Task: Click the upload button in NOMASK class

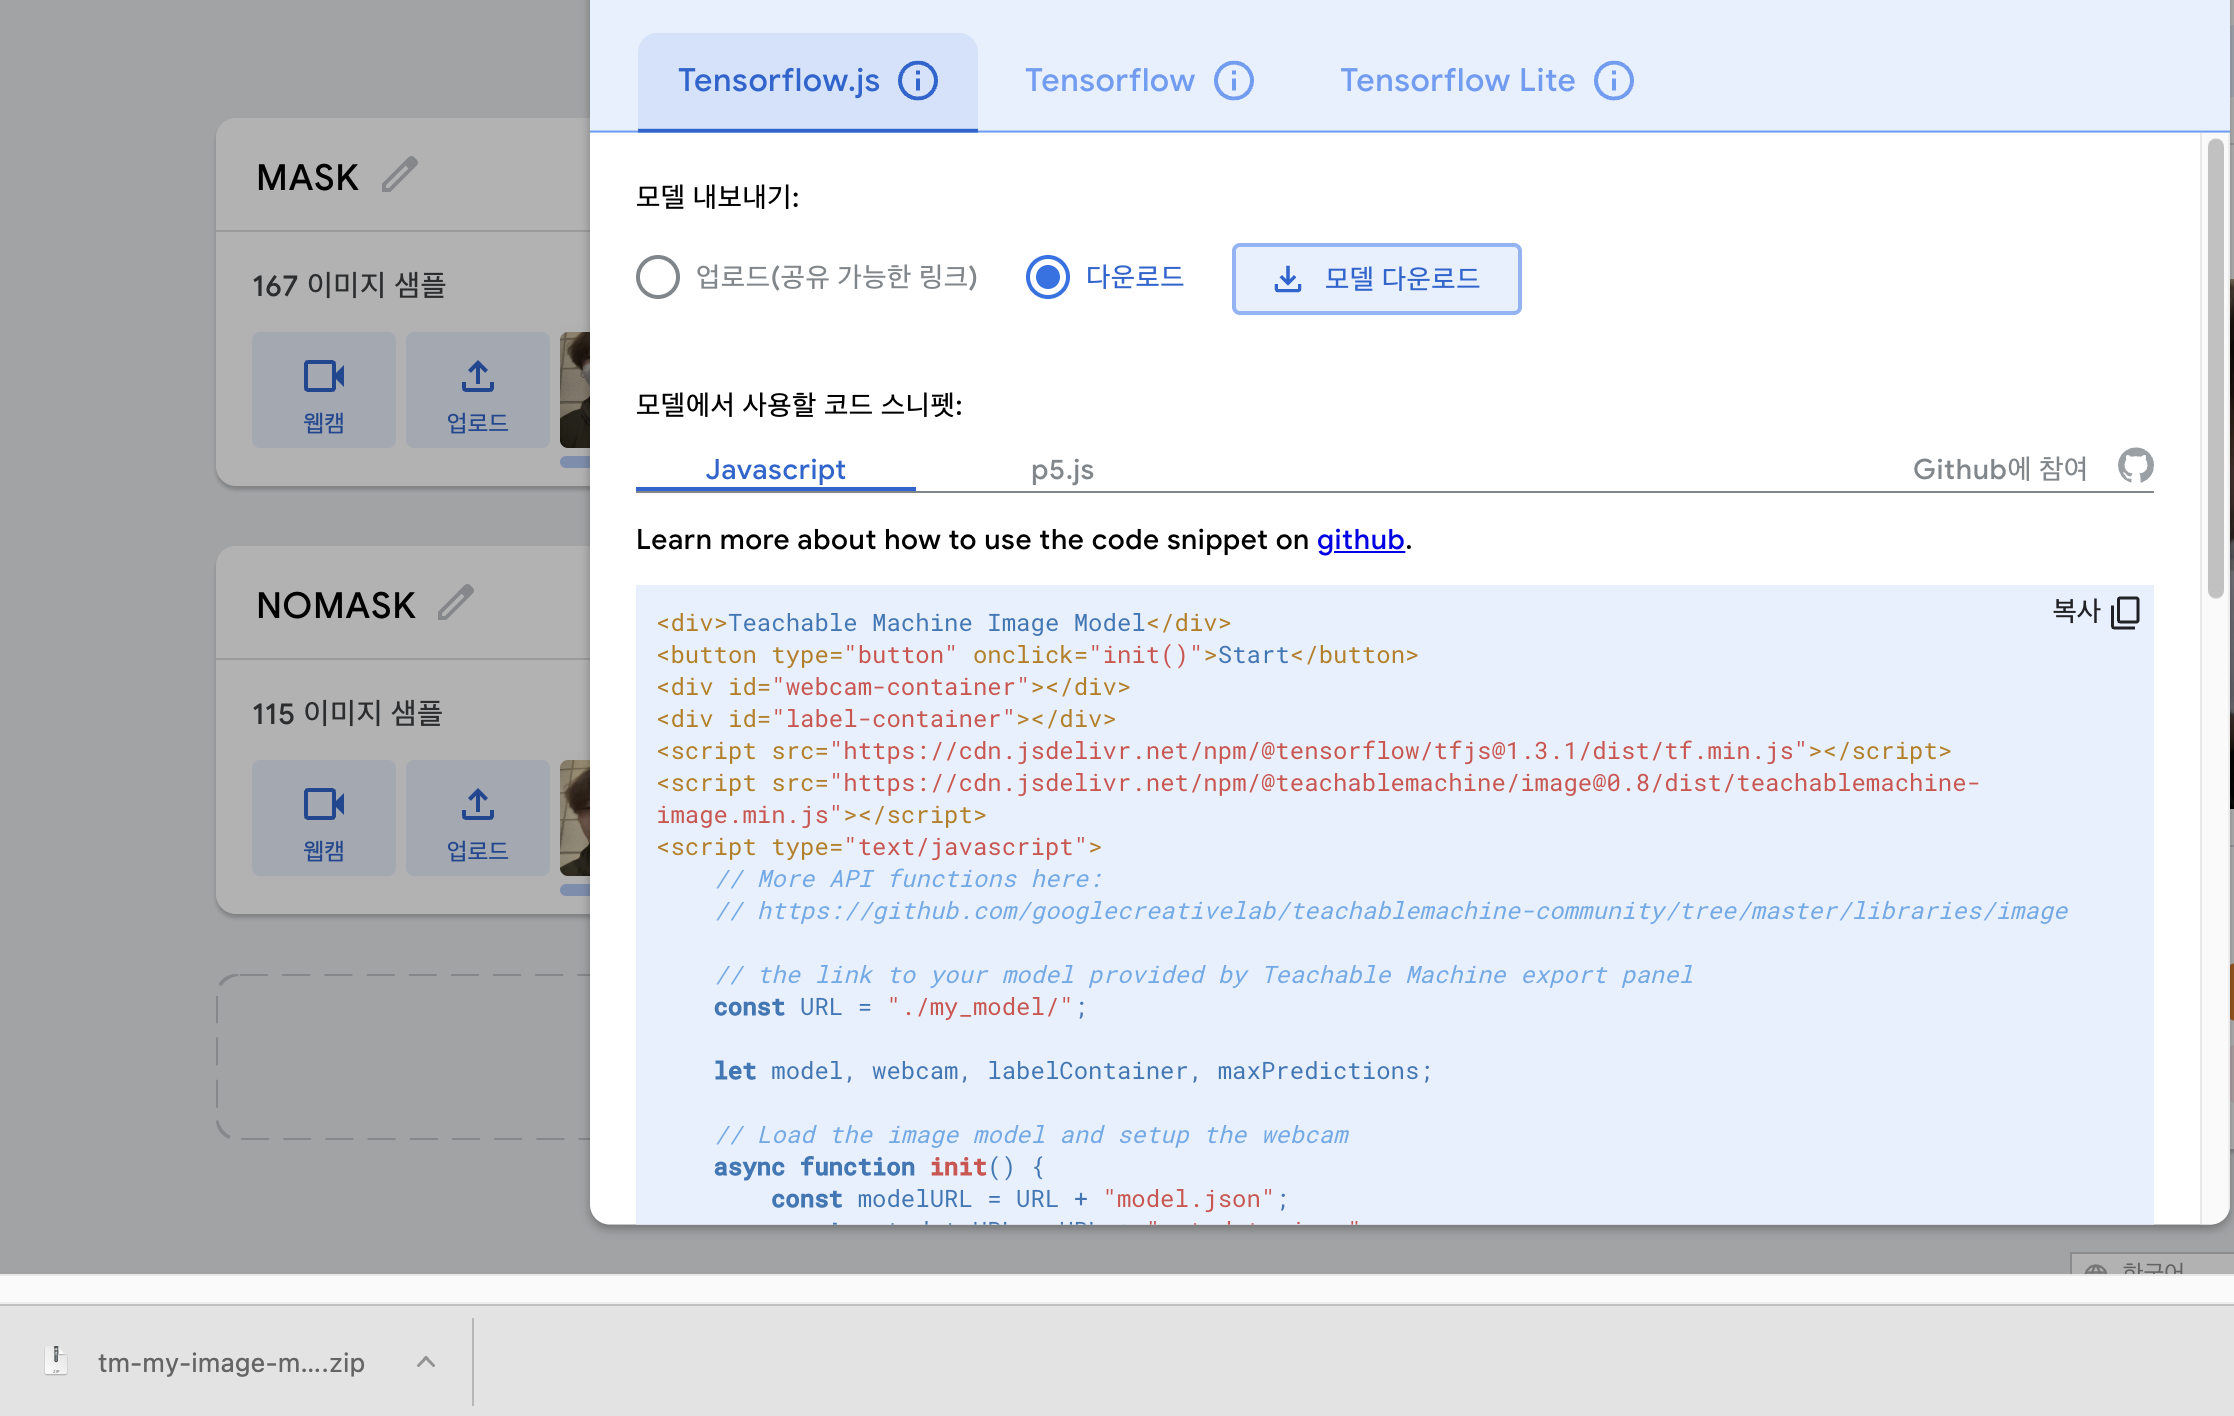Action: [478, 818]
